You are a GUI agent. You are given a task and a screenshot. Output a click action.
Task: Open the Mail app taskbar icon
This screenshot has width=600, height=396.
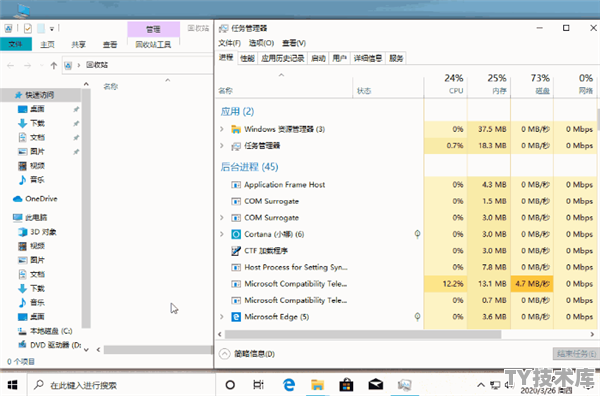pyautogui.click(x=375, y=384)
